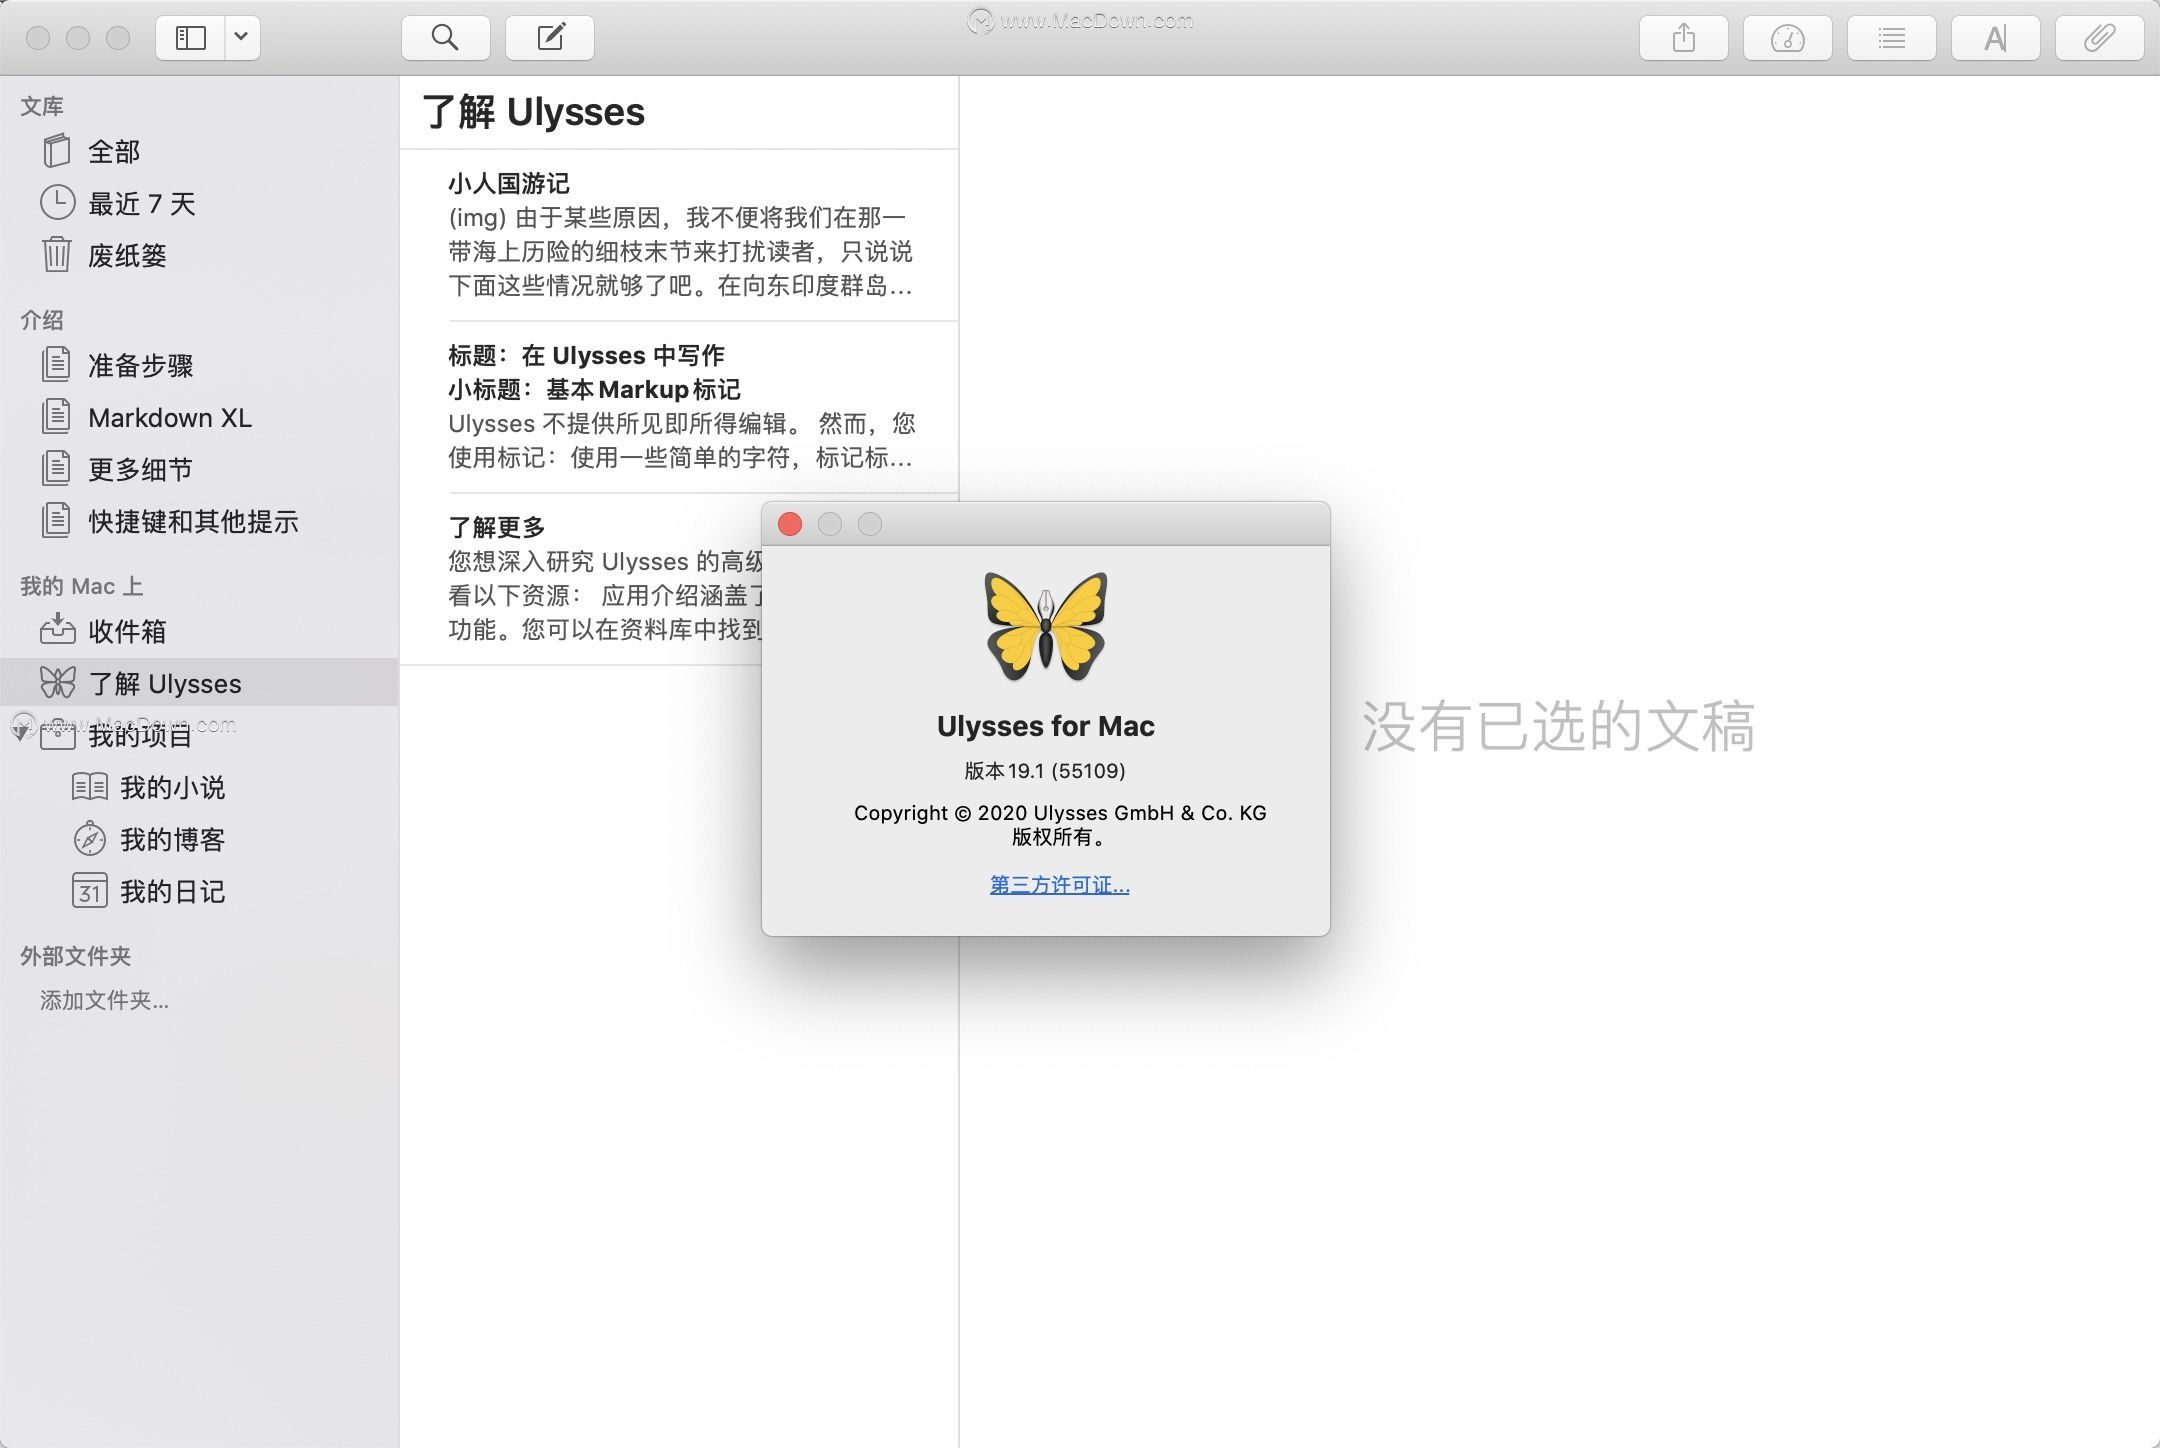Close the About Ulysses dialog

[790, 524]
